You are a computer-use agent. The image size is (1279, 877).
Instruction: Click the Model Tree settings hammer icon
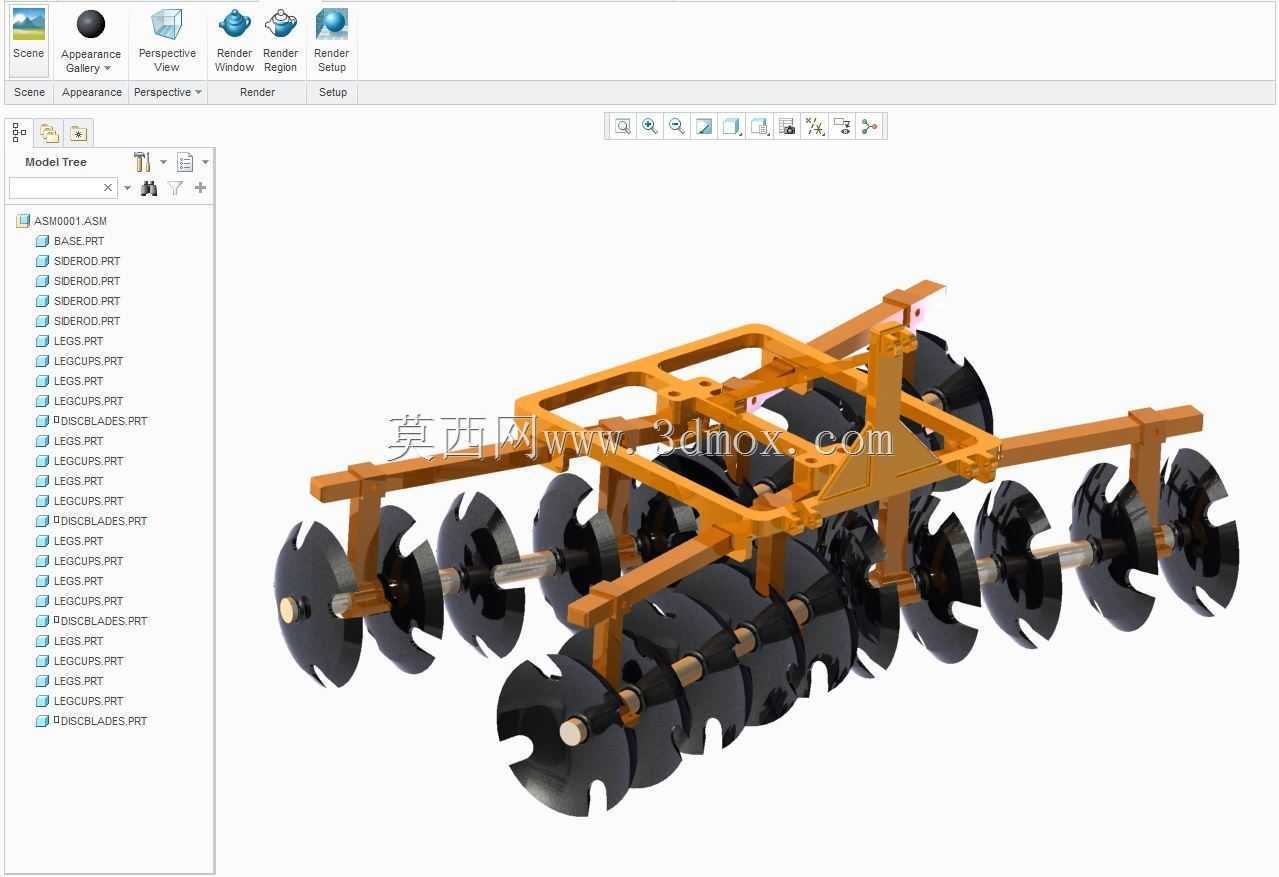(x=142, y=162)
